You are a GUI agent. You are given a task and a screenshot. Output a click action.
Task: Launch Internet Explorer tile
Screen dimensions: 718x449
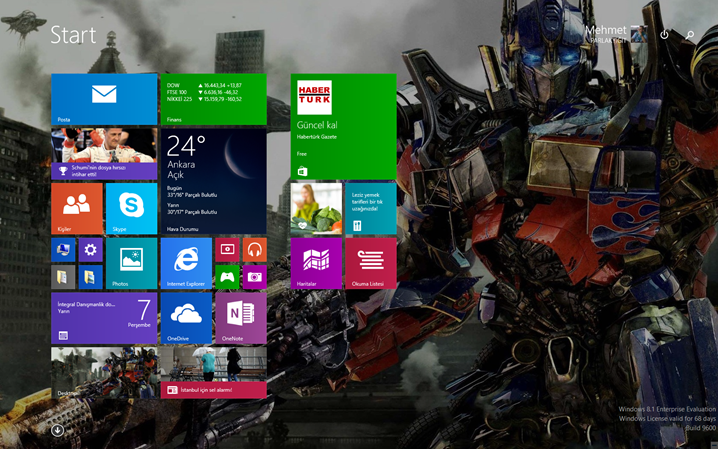186,264
